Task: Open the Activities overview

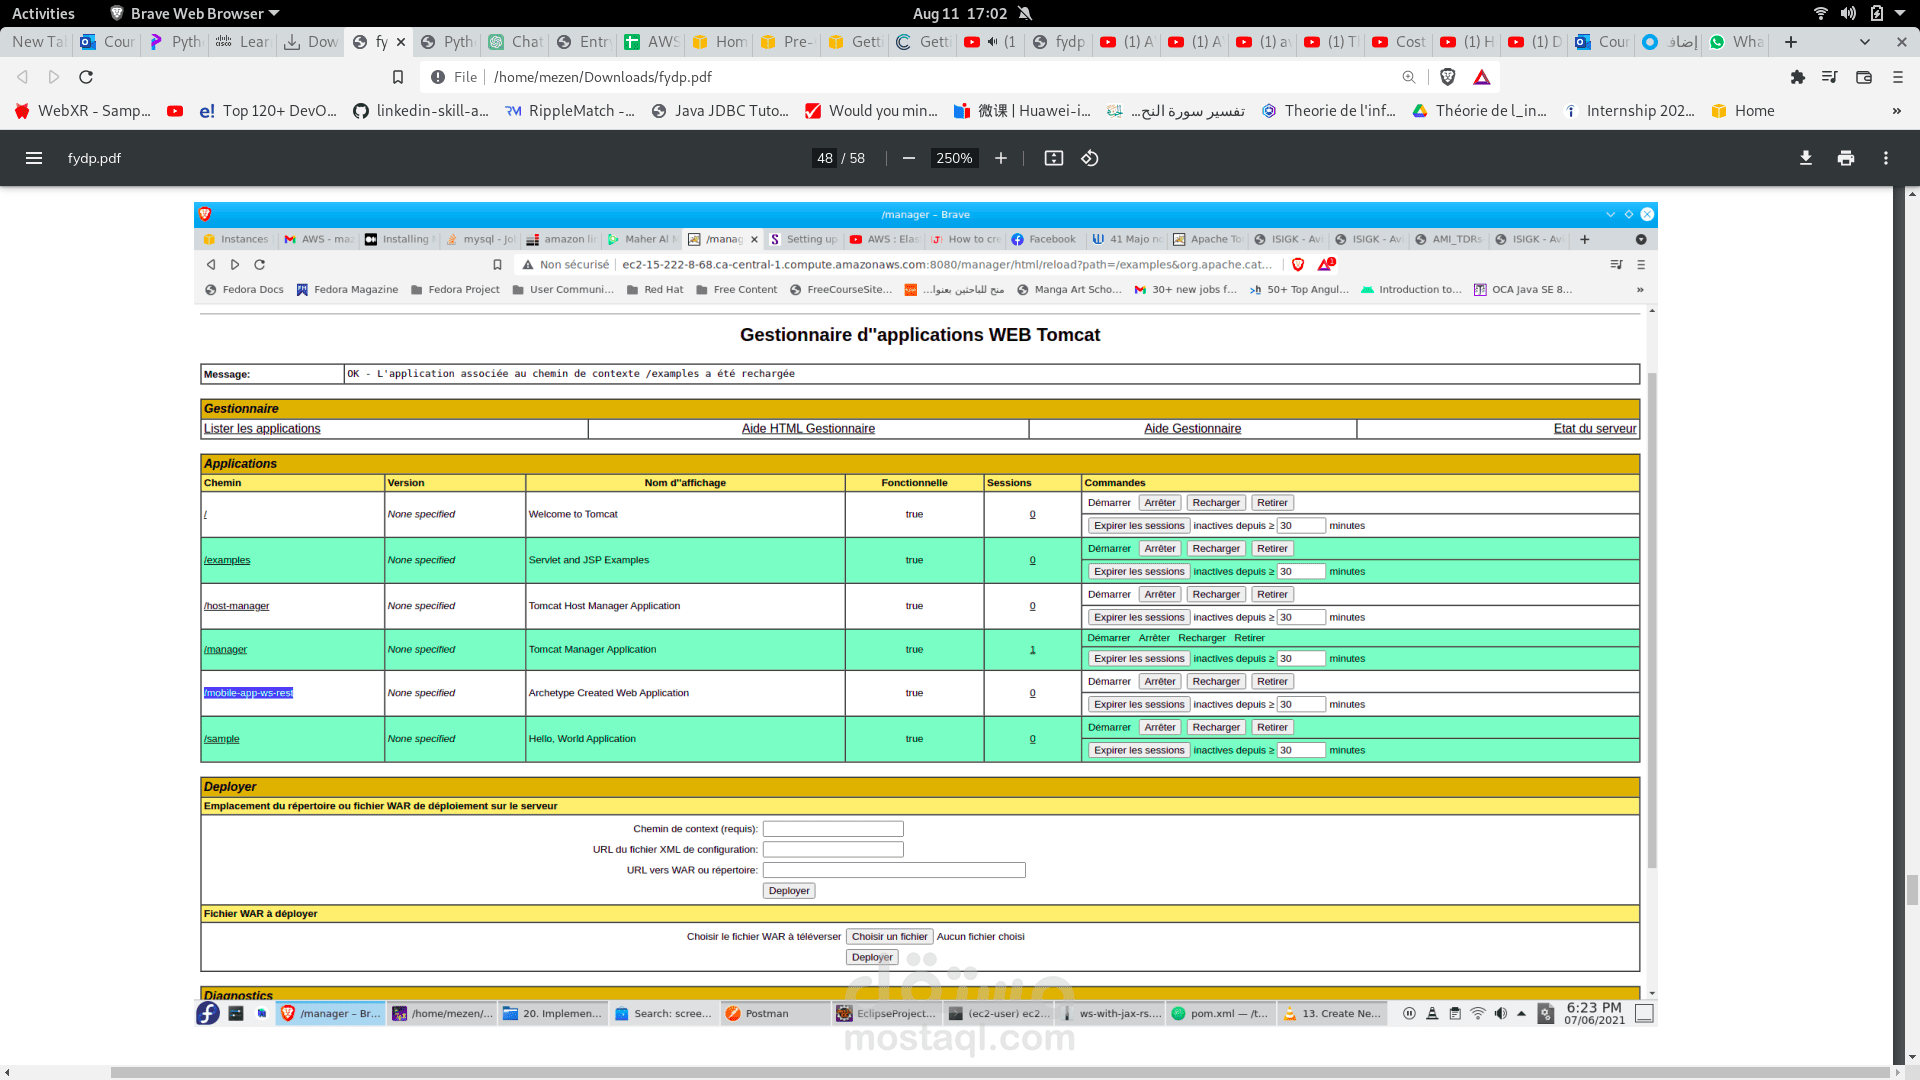Action: point(43,13)
